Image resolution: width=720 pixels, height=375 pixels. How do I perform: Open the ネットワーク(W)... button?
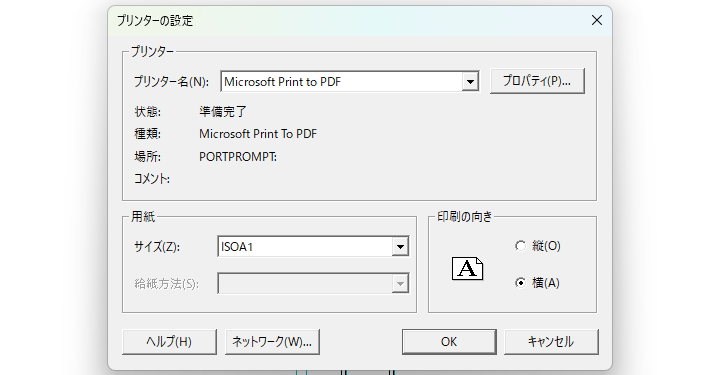[x=272, y=342]
